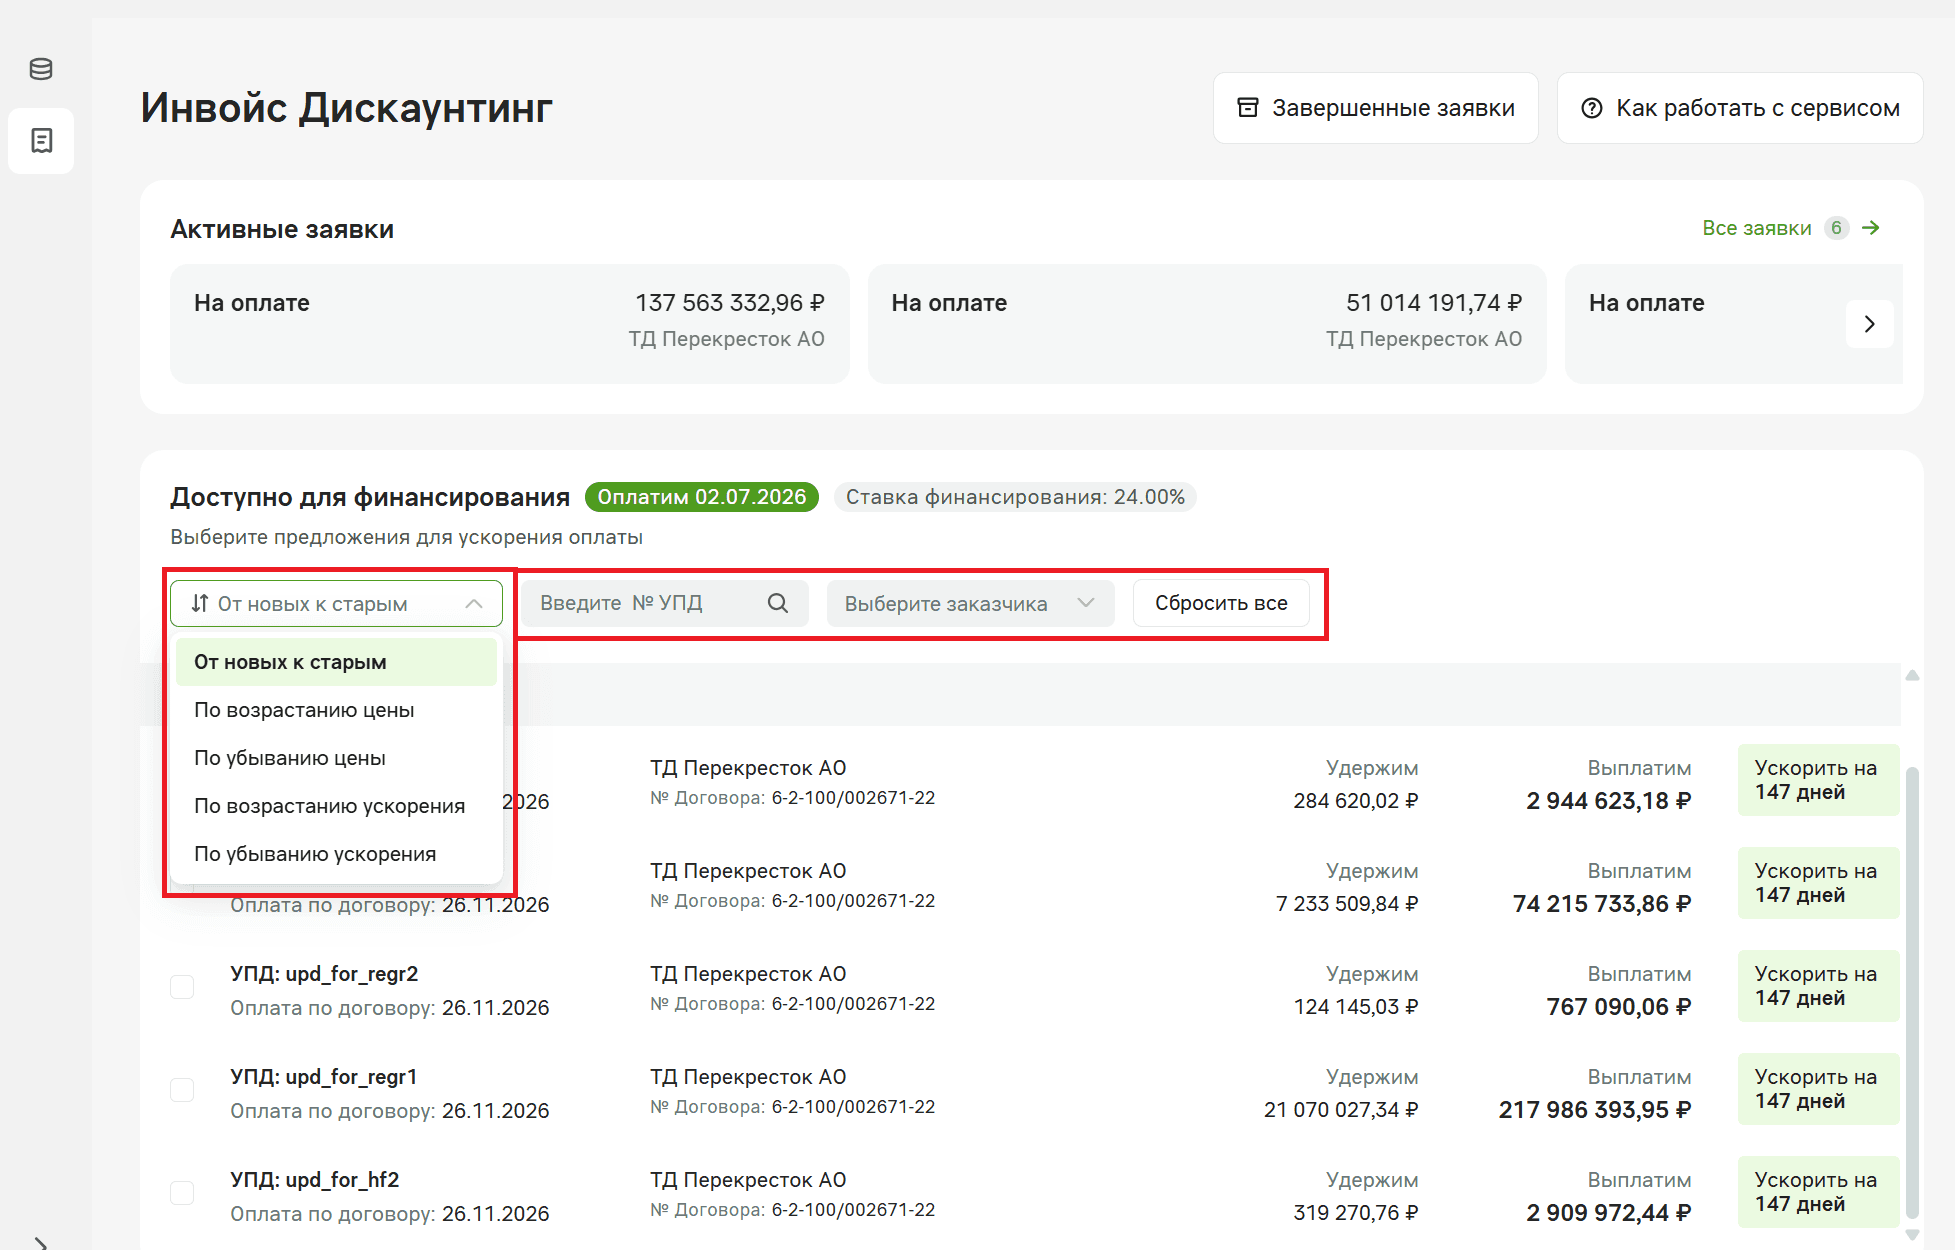Select the invoice document sidebar icon
This screenshot has width=1955, height=1250.
(41, 141)
